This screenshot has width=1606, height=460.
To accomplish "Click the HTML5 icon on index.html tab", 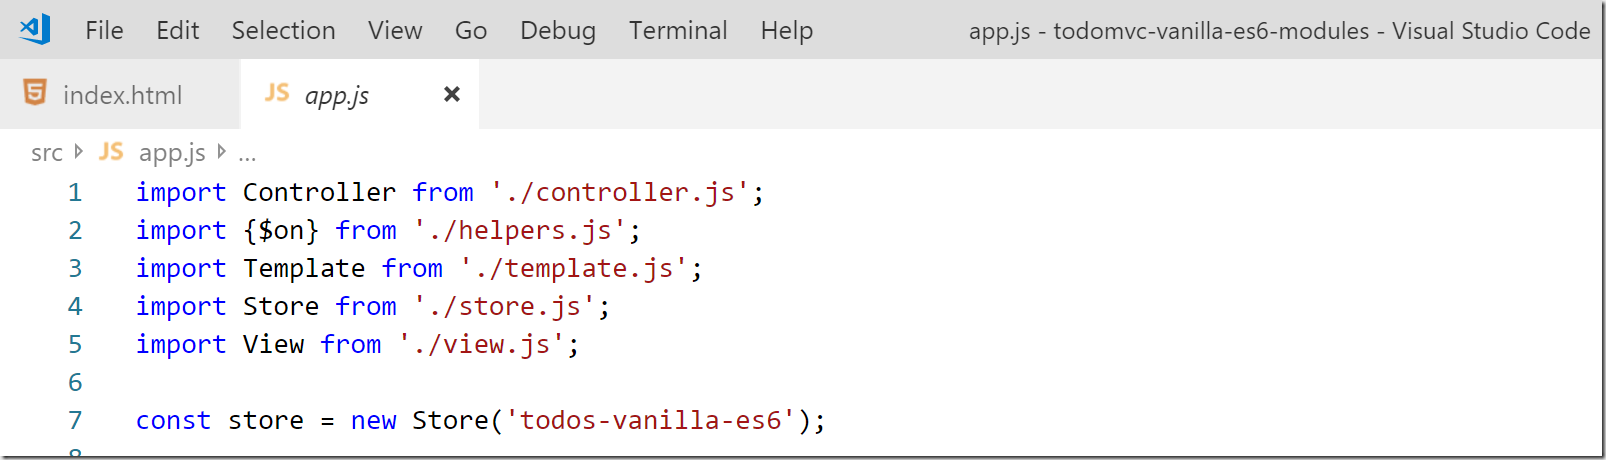I will 35,93.
